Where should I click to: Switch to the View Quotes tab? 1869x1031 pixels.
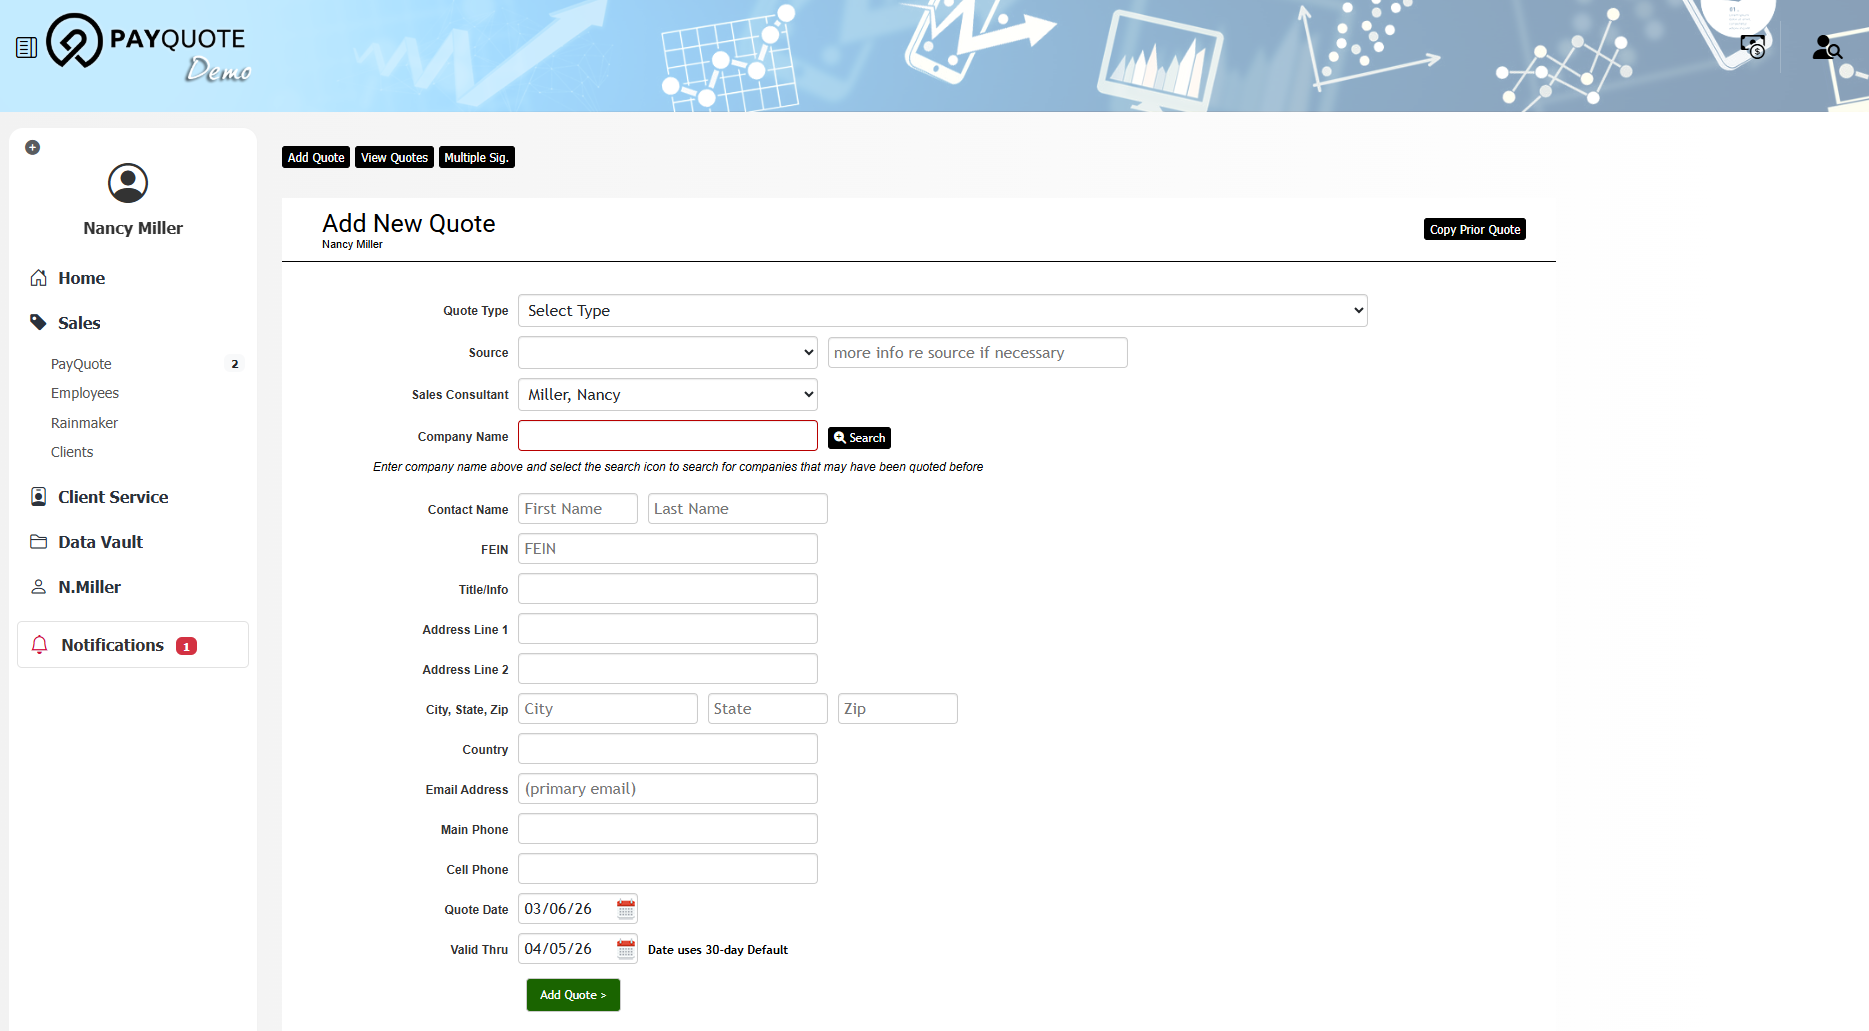[x=394, y=158]
